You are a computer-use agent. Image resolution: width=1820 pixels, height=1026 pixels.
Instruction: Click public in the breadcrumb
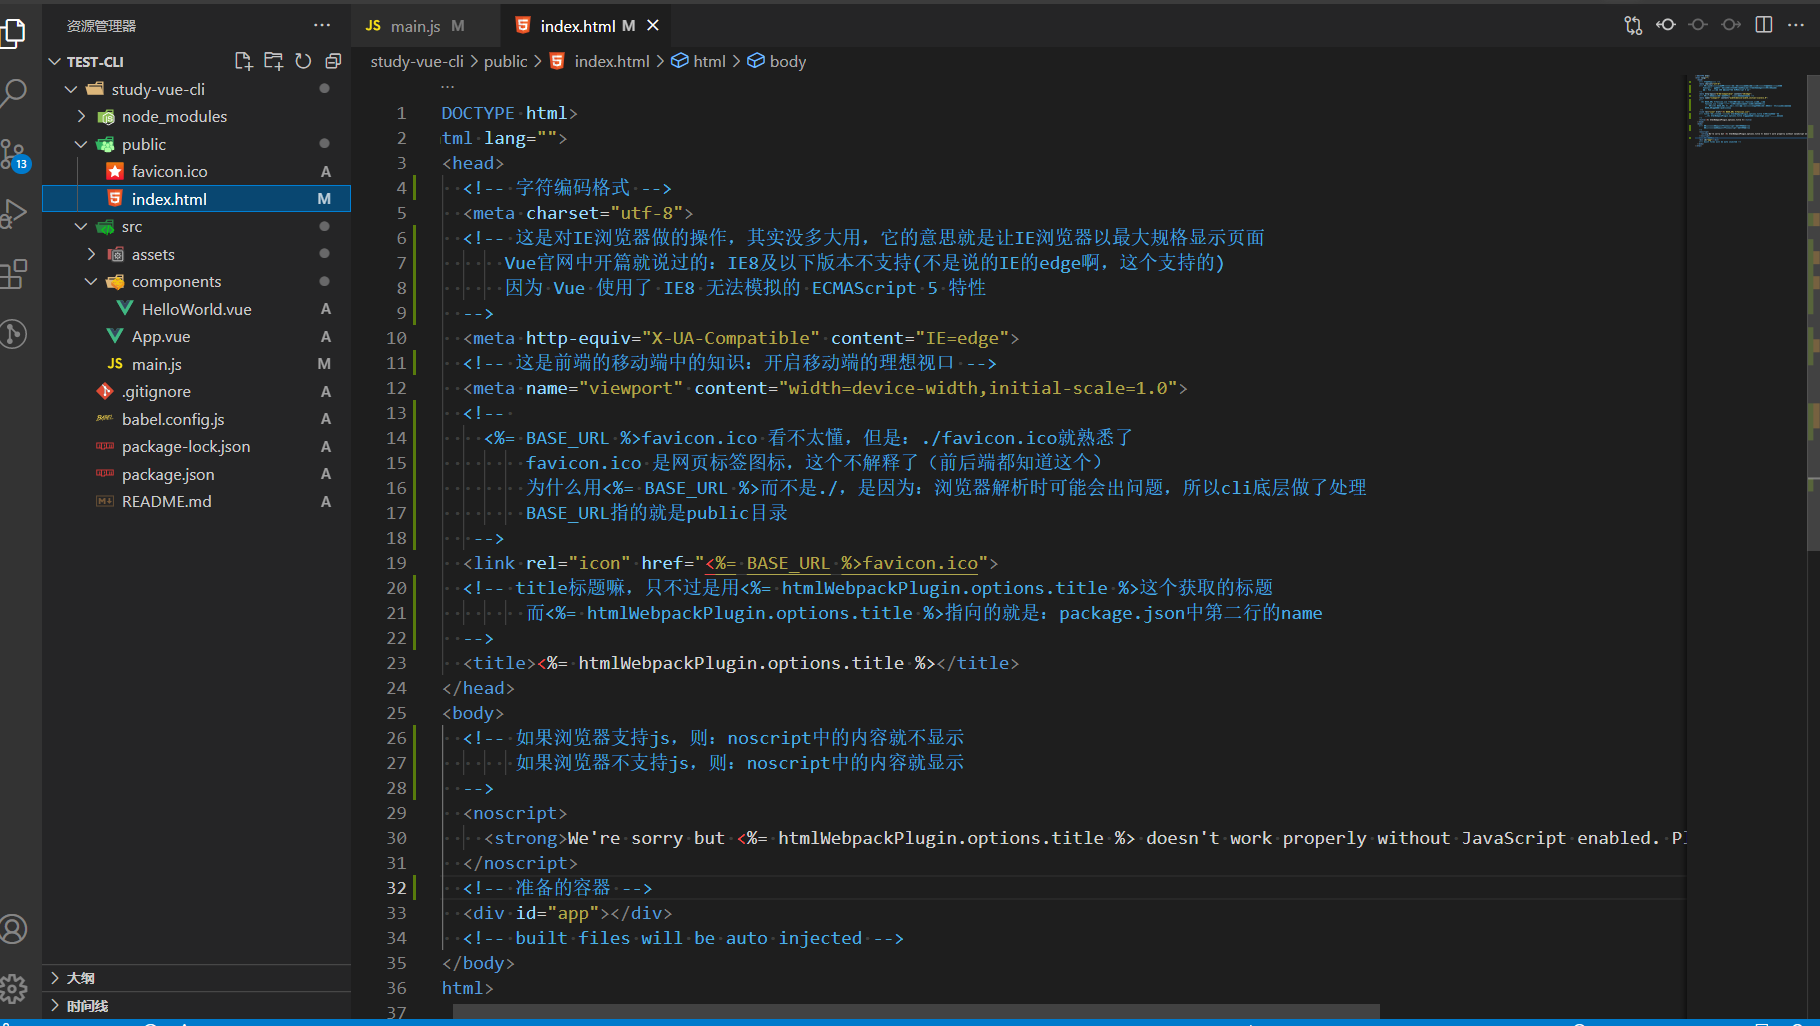click(505, 61)
